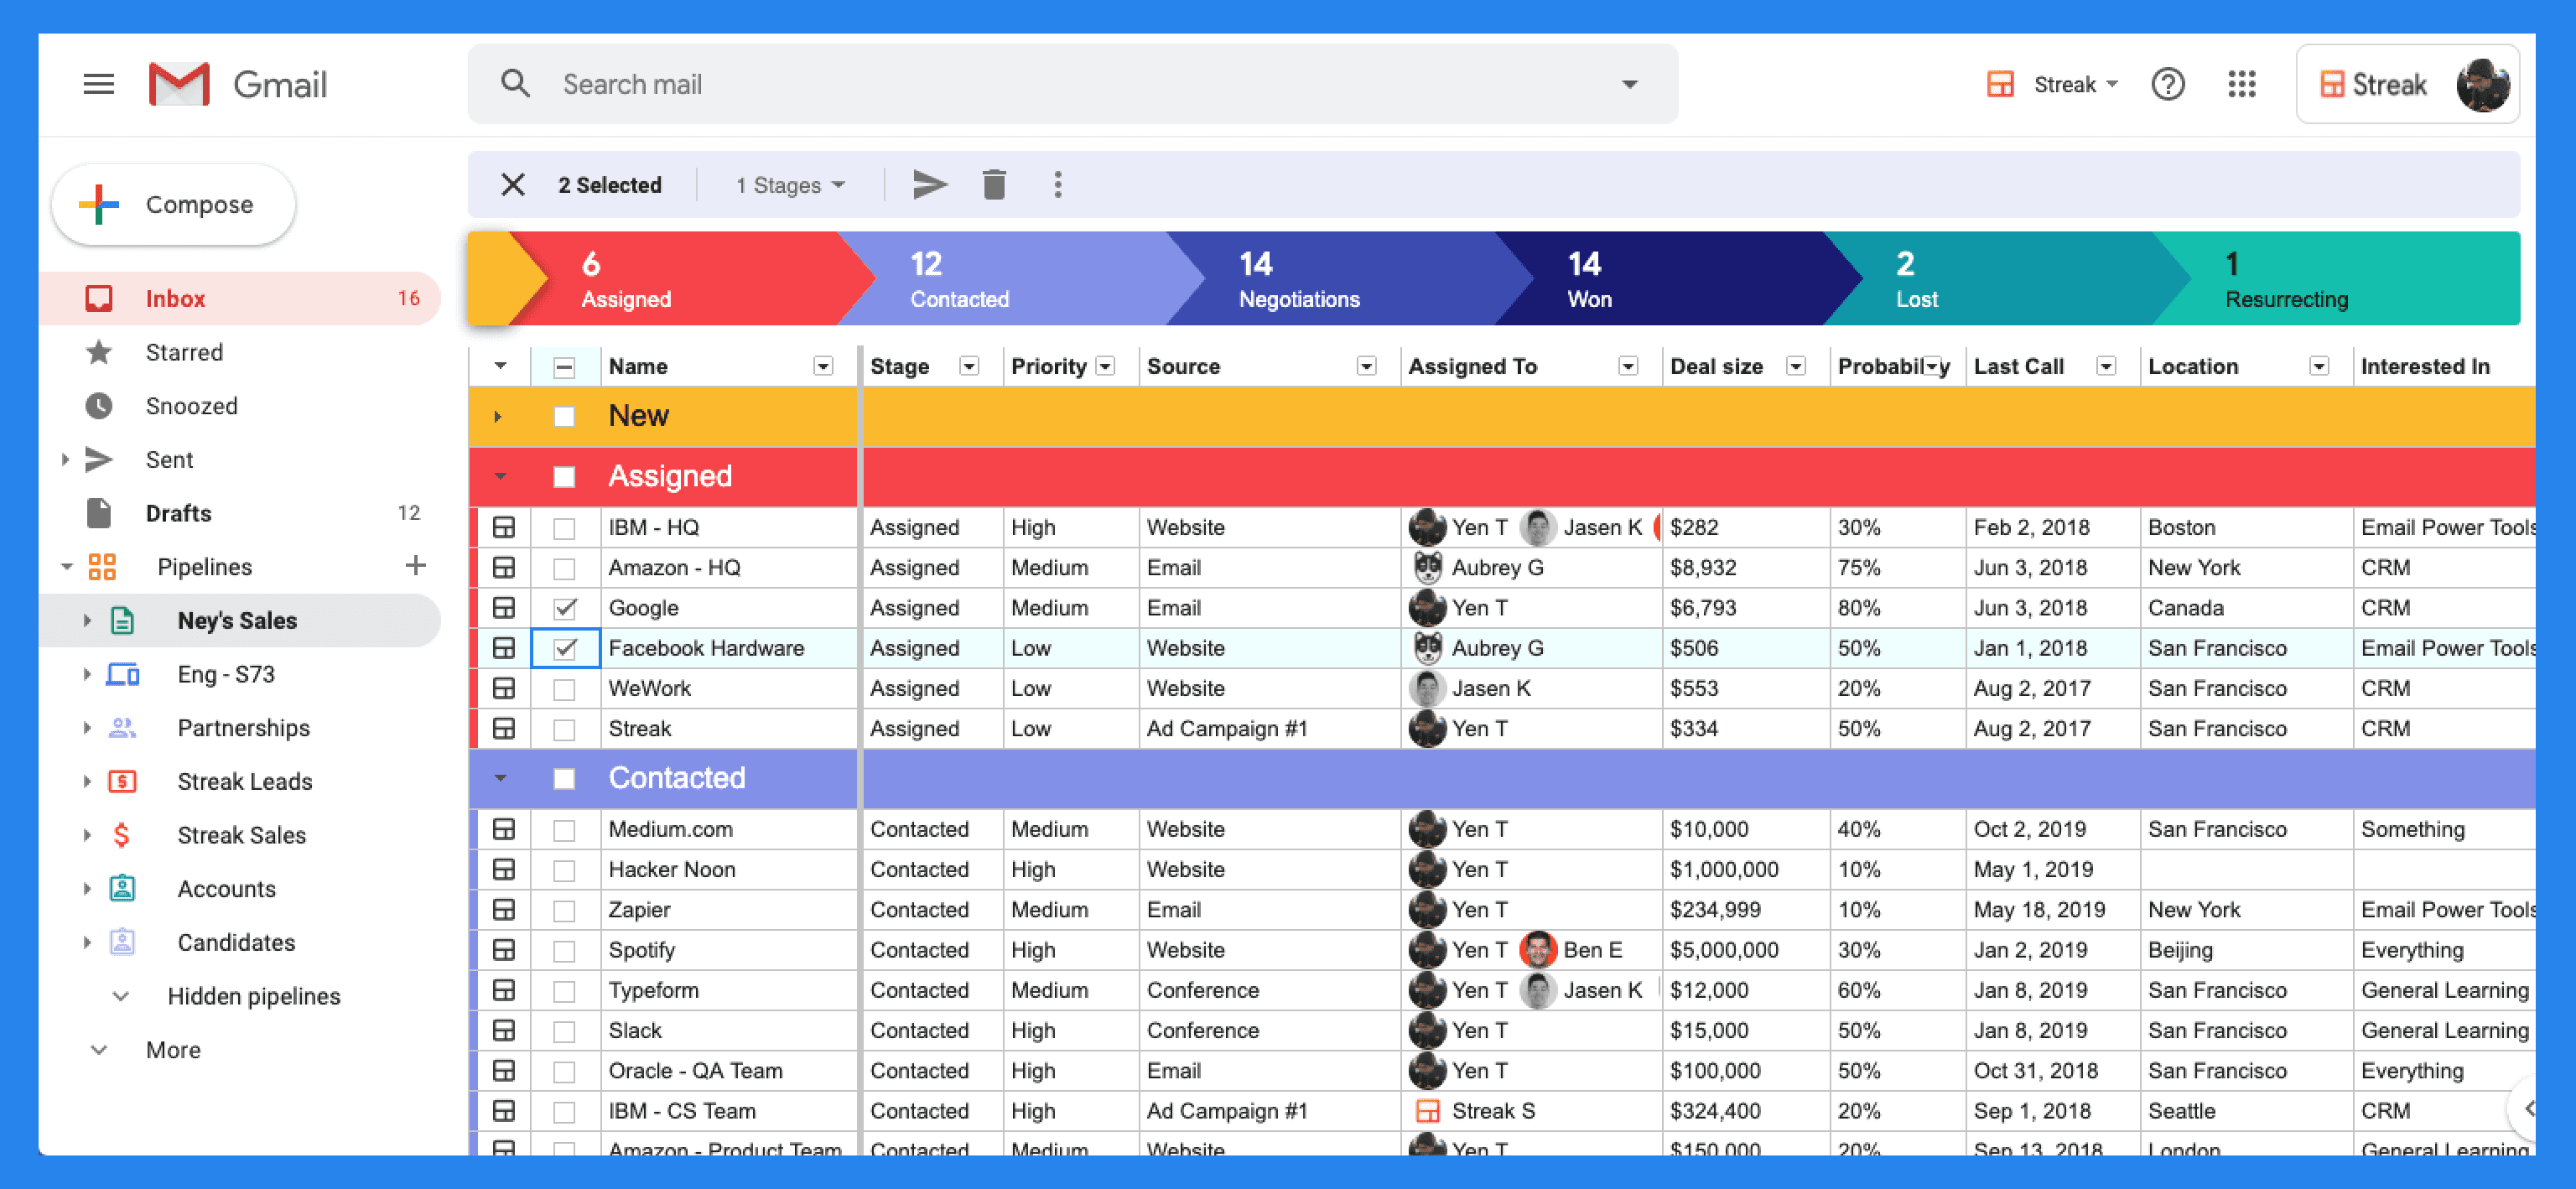Uncheck the Facebook Hardware row checkbox
The width and height of the screenshot is (2576, 1189).
coord(565,648)
